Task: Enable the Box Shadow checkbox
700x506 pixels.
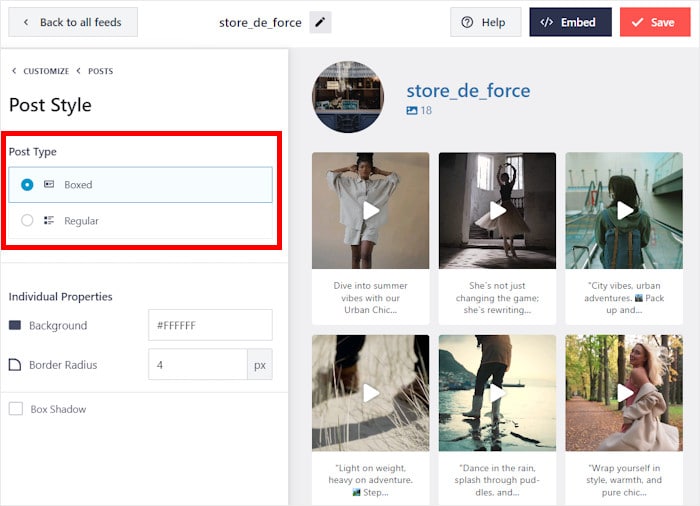Action: (16, 409)
